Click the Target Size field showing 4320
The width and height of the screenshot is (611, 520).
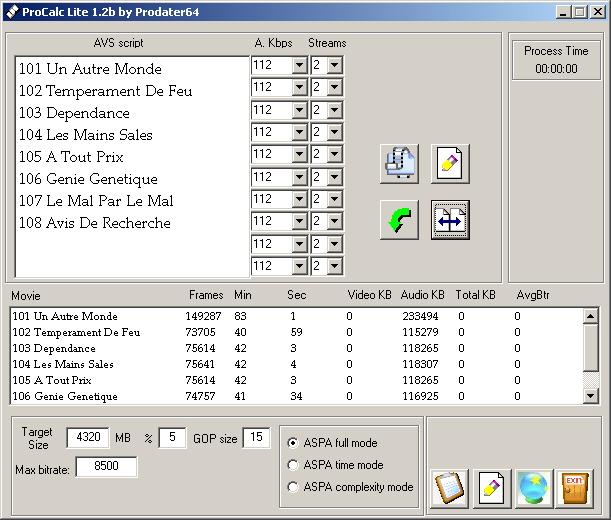tap(88, 437)
